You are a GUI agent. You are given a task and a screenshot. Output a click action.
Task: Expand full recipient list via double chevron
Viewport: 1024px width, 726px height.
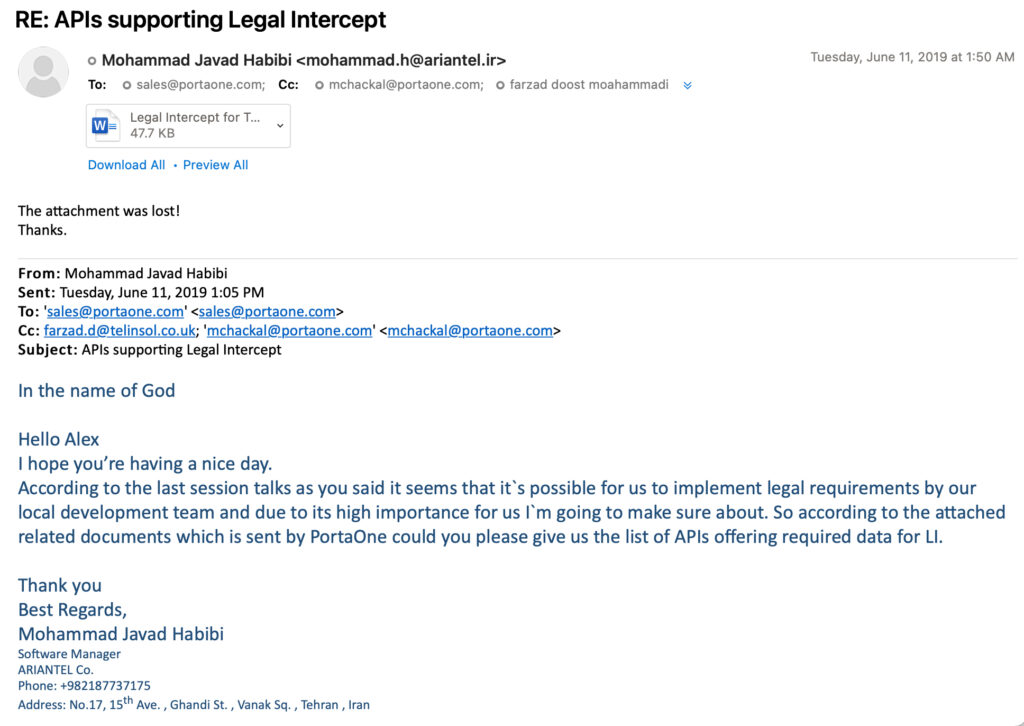[x=687, y=85]
